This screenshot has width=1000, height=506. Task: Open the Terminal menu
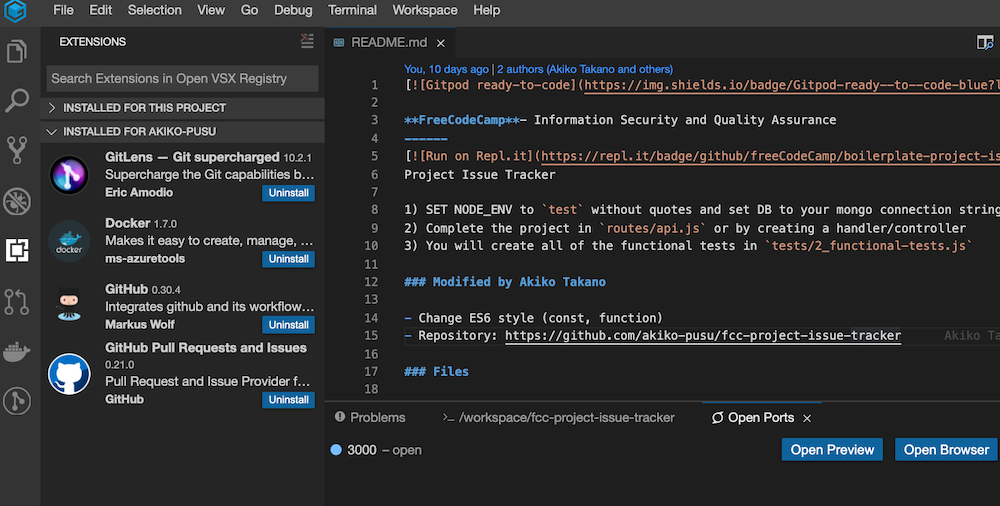click(353, 10)
